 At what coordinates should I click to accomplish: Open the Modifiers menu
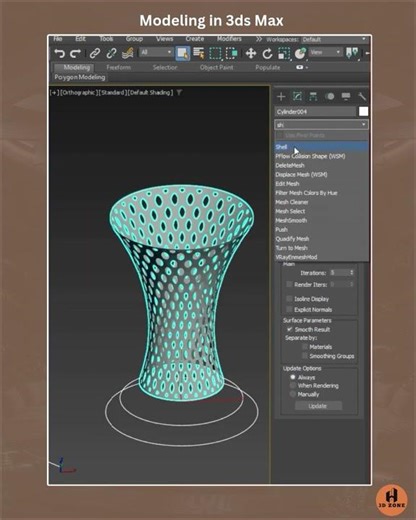point(229,39)
